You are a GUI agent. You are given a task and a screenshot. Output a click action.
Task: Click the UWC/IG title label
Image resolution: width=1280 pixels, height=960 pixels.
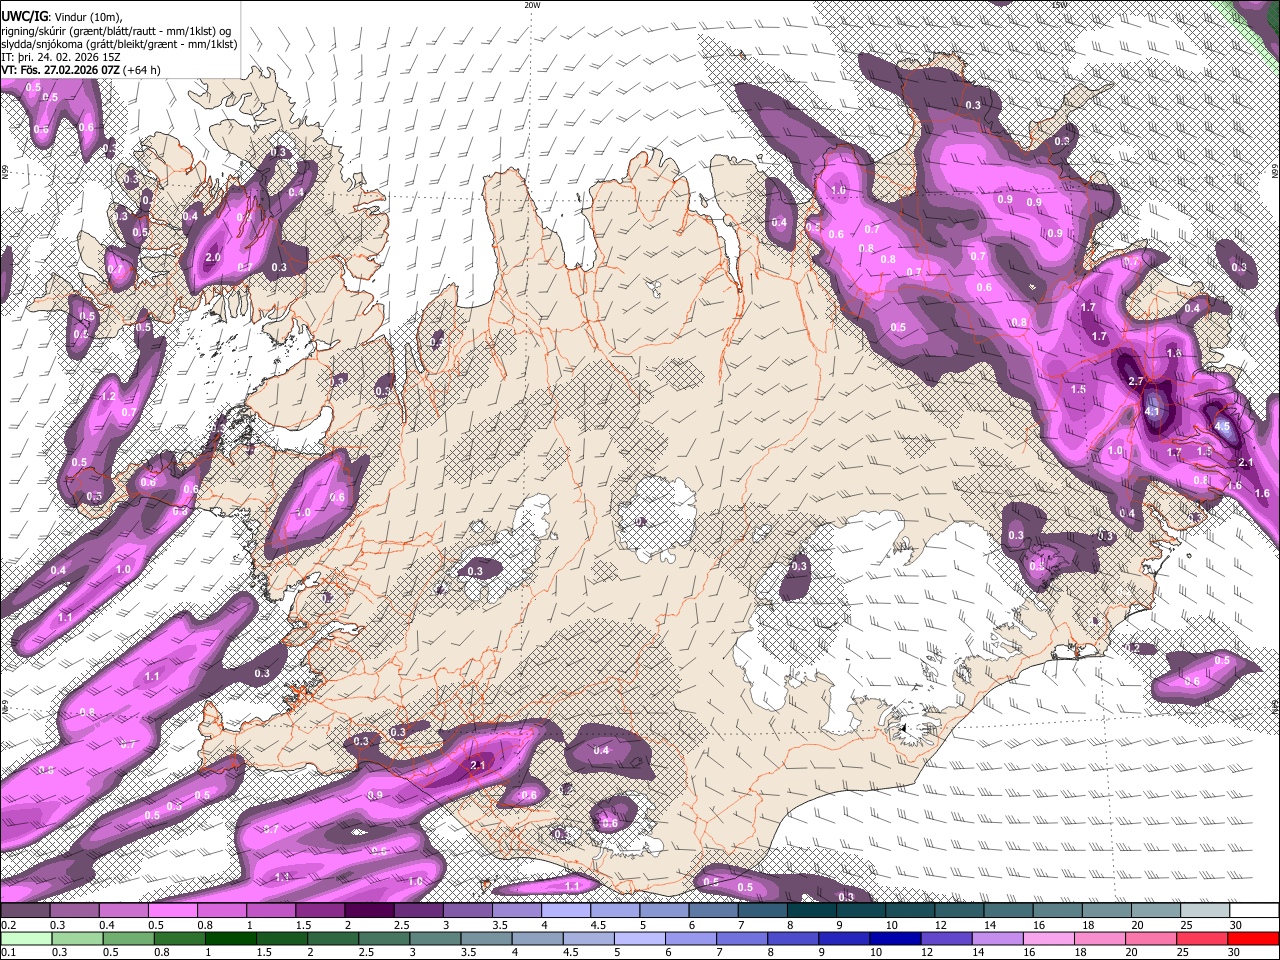pyautogui.click(x=24, y=16)
